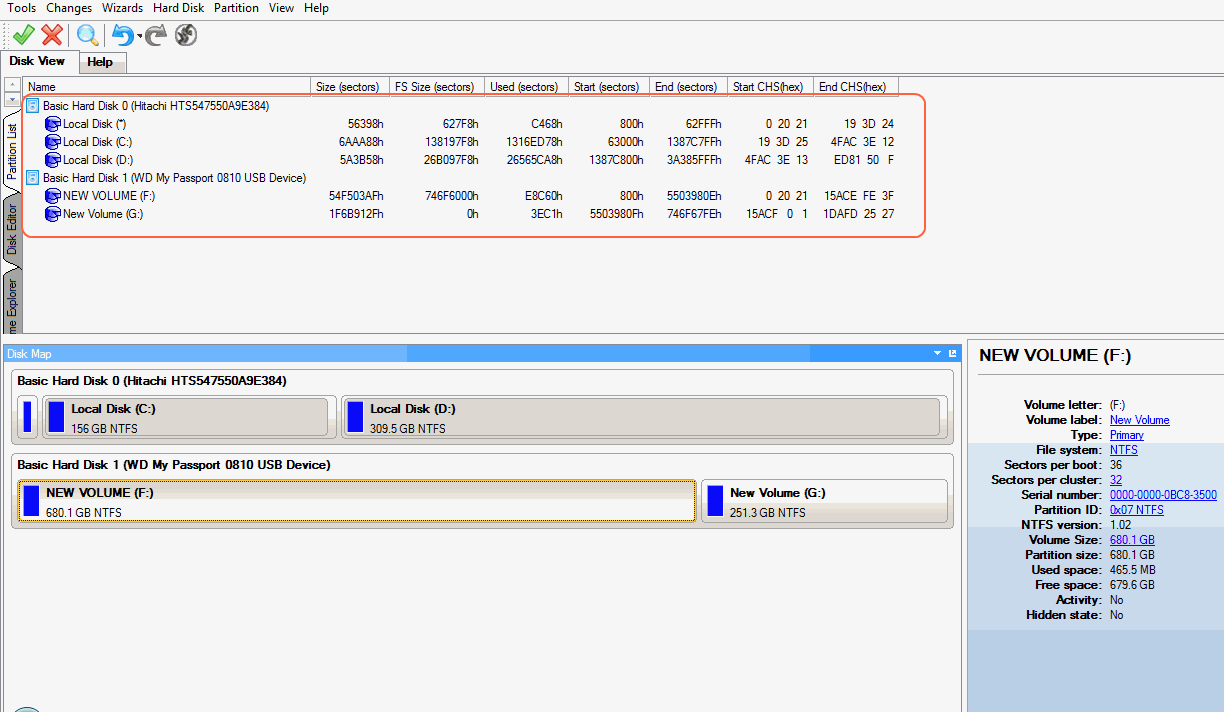Select Local Disk (D:) block in Disk Map
Image resolution: width=1224 pixels, height=712 pixels.
click(x=640, y=417)
